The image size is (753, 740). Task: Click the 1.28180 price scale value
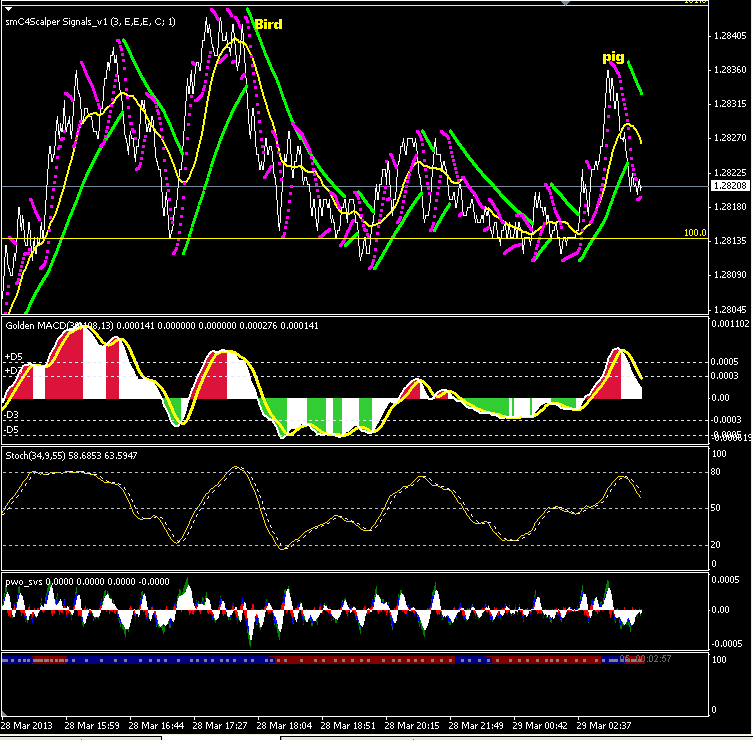pos(730,207)
